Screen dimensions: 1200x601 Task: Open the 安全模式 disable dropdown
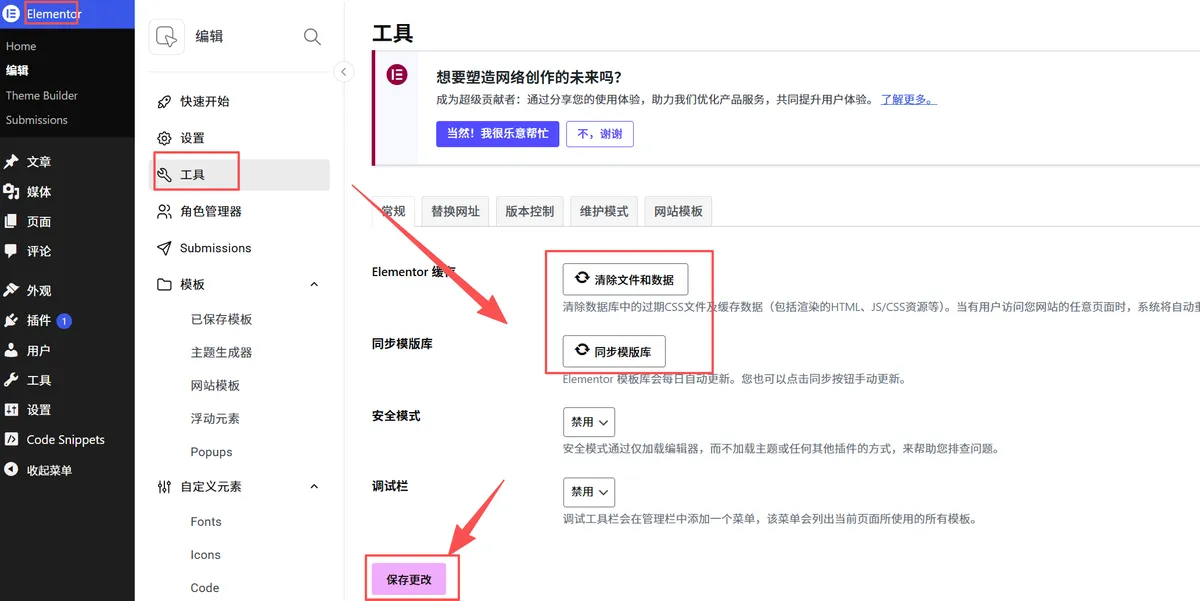(x=588, y=421)
